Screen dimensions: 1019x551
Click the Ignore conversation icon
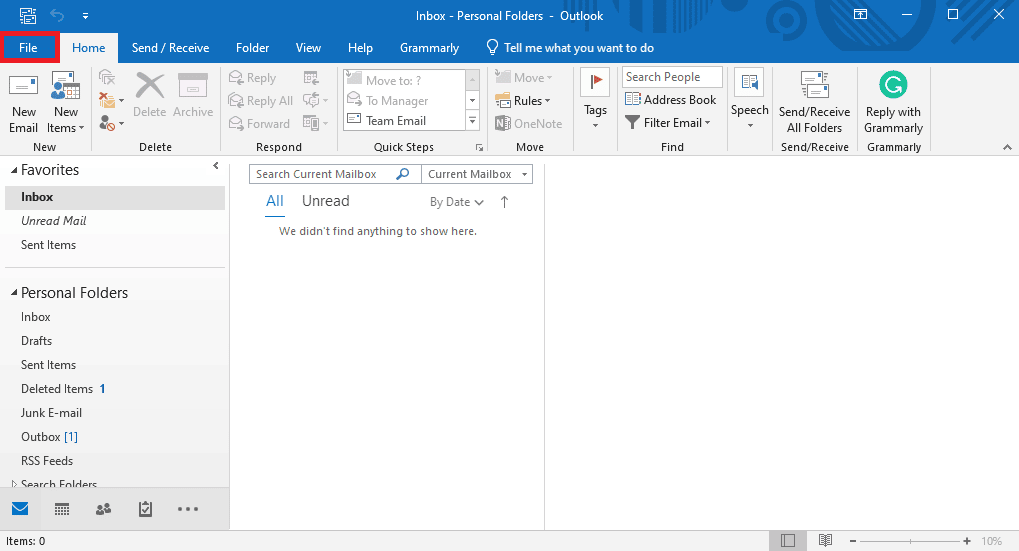coord(107,77)
